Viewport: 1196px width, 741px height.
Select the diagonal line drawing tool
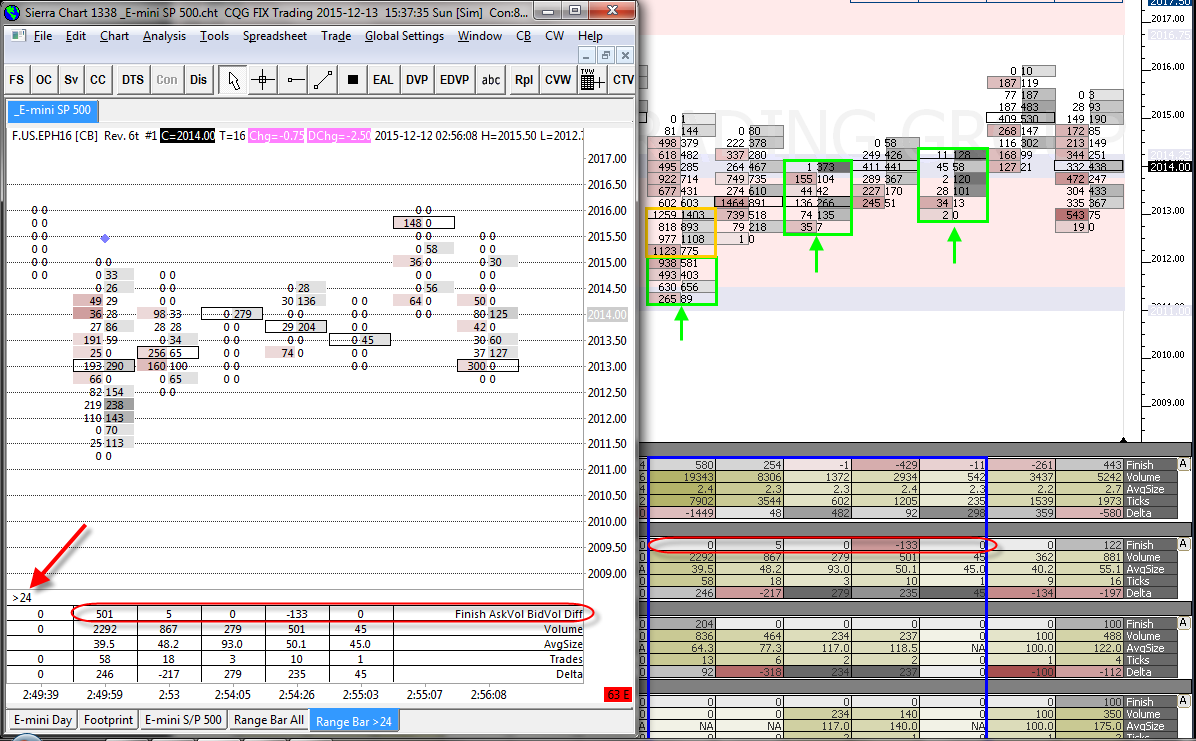click(x=323, y=79)
